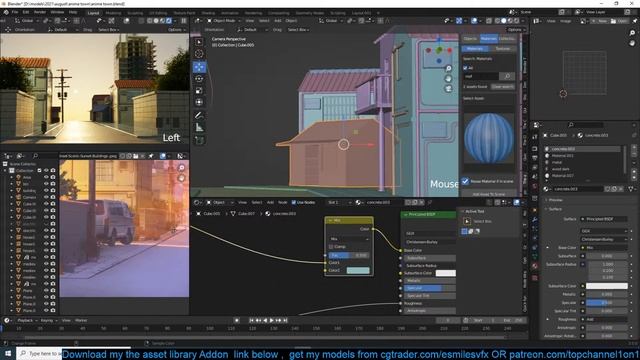Enable rendered viewport shading in left viewport
Screen dimensions: 640x360
coord(169,20)
